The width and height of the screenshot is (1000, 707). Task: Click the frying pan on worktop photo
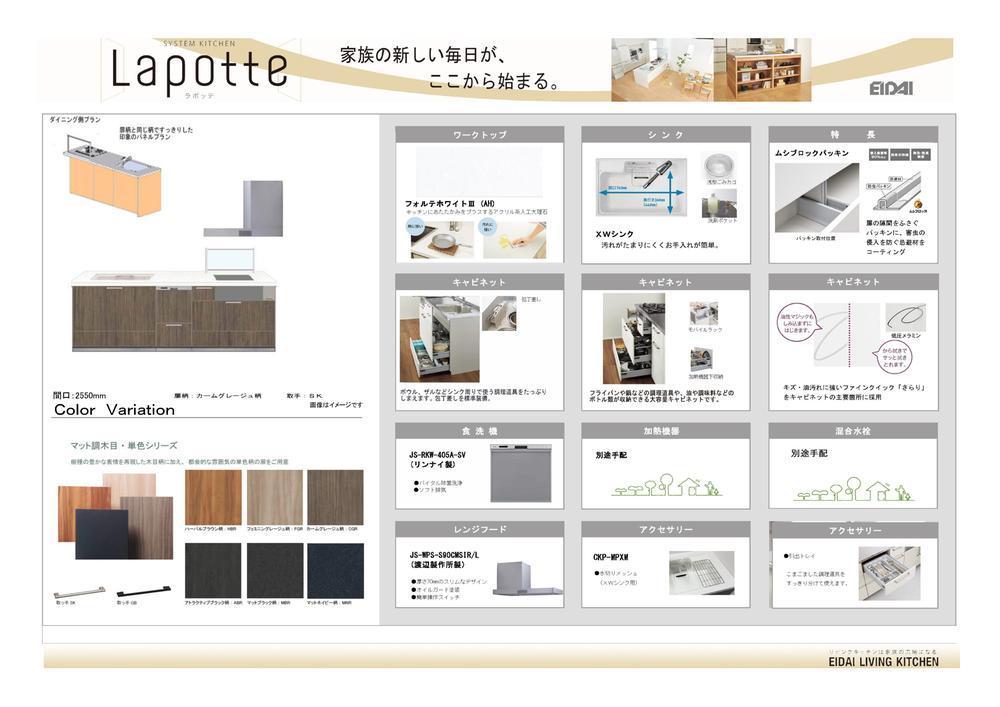[x=442, y=240]
